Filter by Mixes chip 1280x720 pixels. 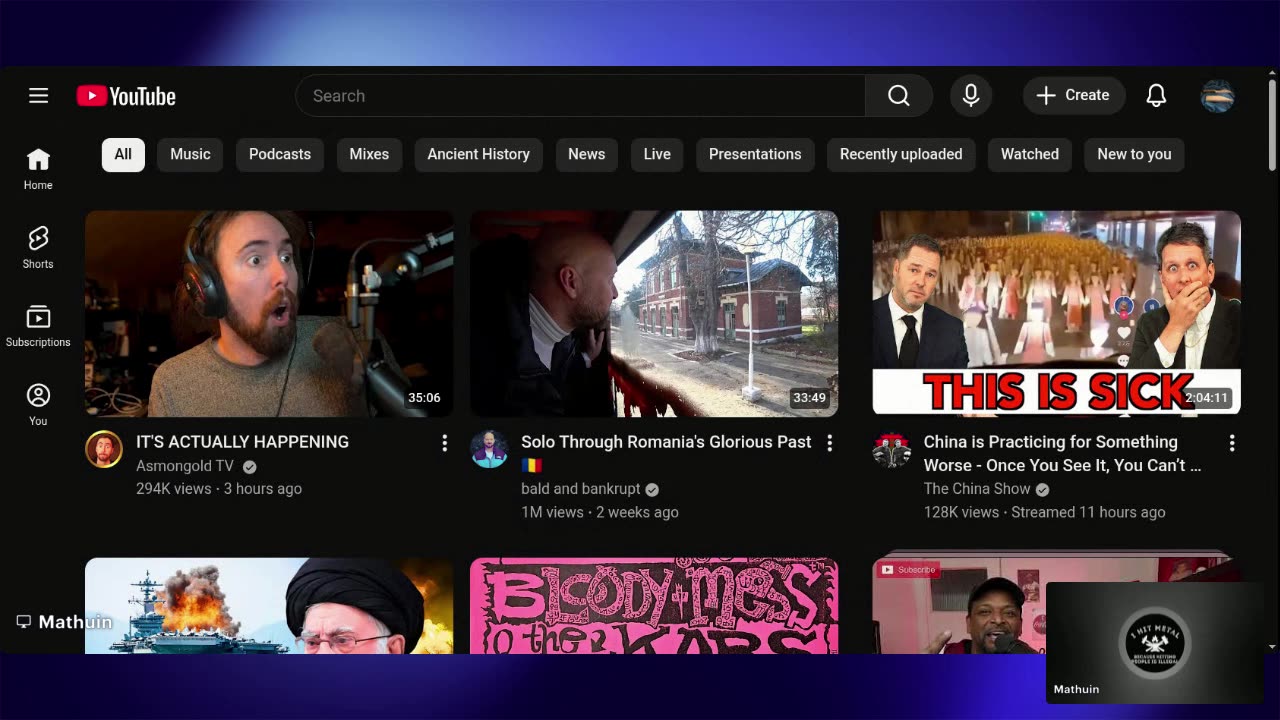pyautogui.click(x=369, y=154)
